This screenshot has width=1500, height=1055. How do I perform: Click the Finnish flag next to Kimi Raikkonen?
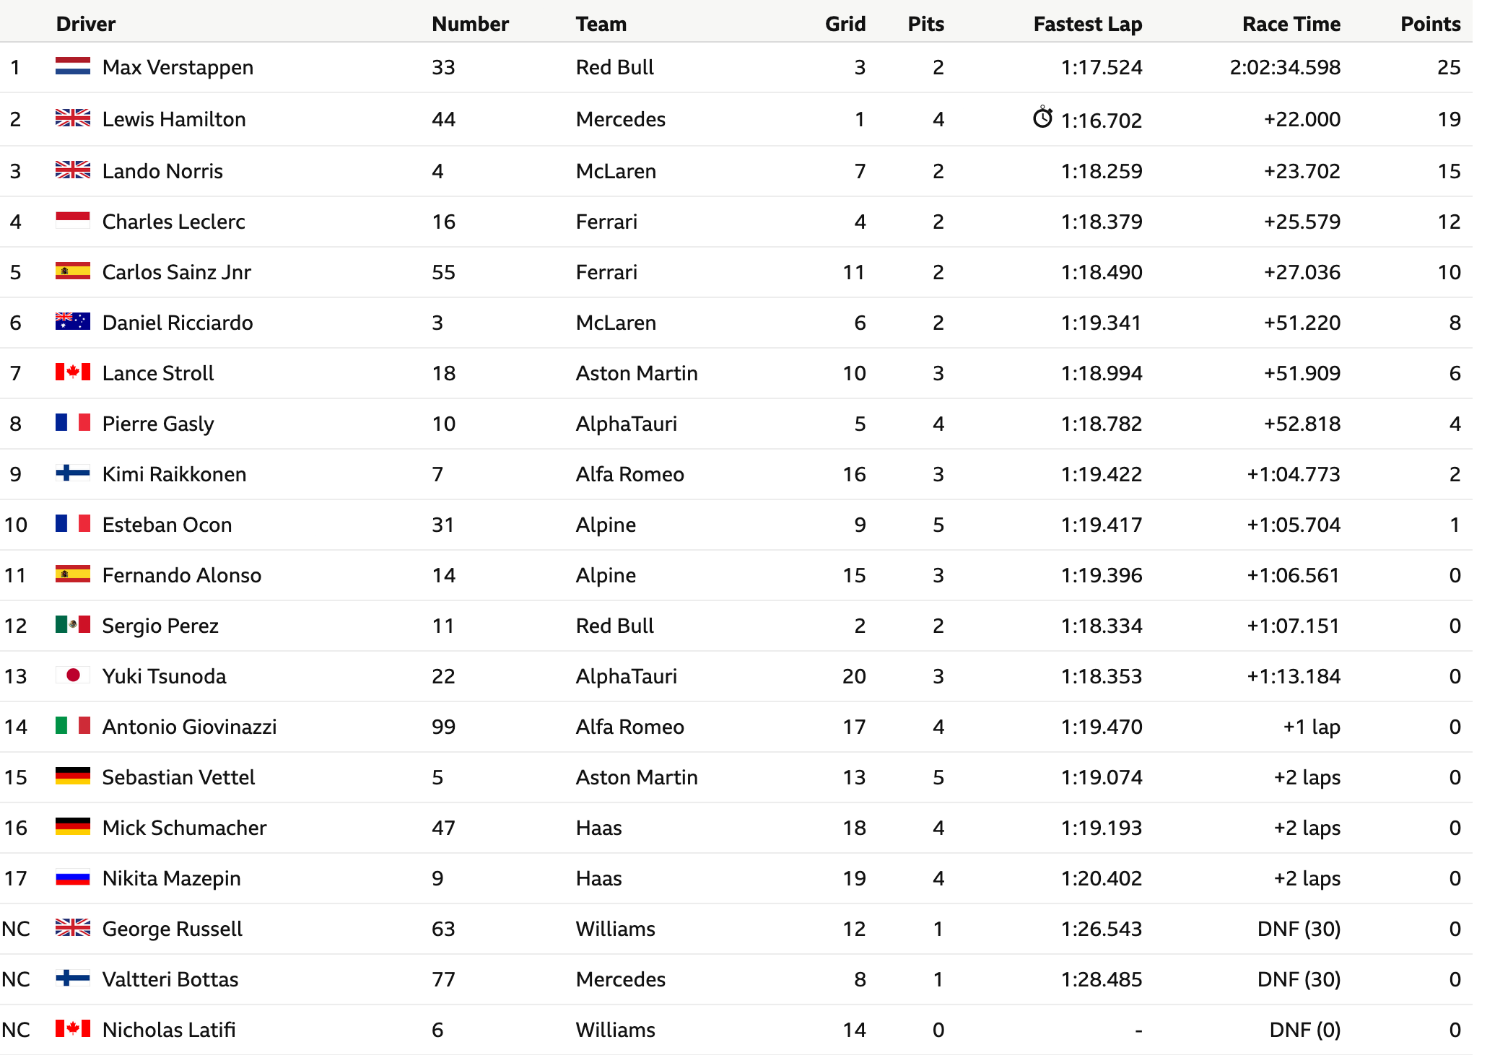pos(73,473)
